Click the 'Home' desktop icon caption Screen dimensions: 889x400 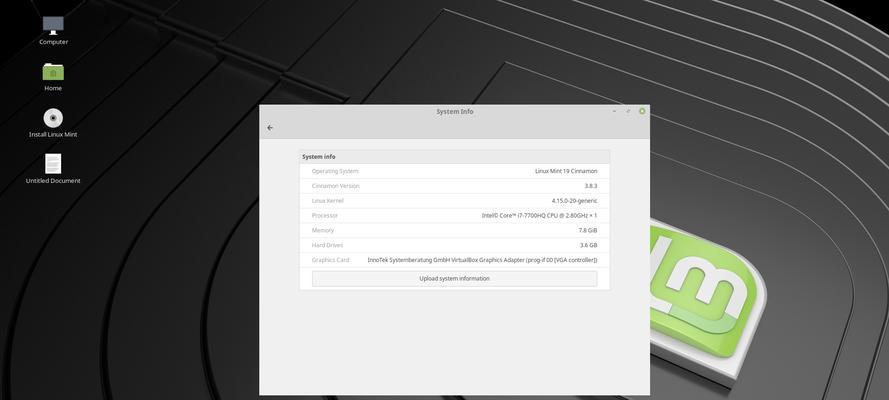coord(53,88)
